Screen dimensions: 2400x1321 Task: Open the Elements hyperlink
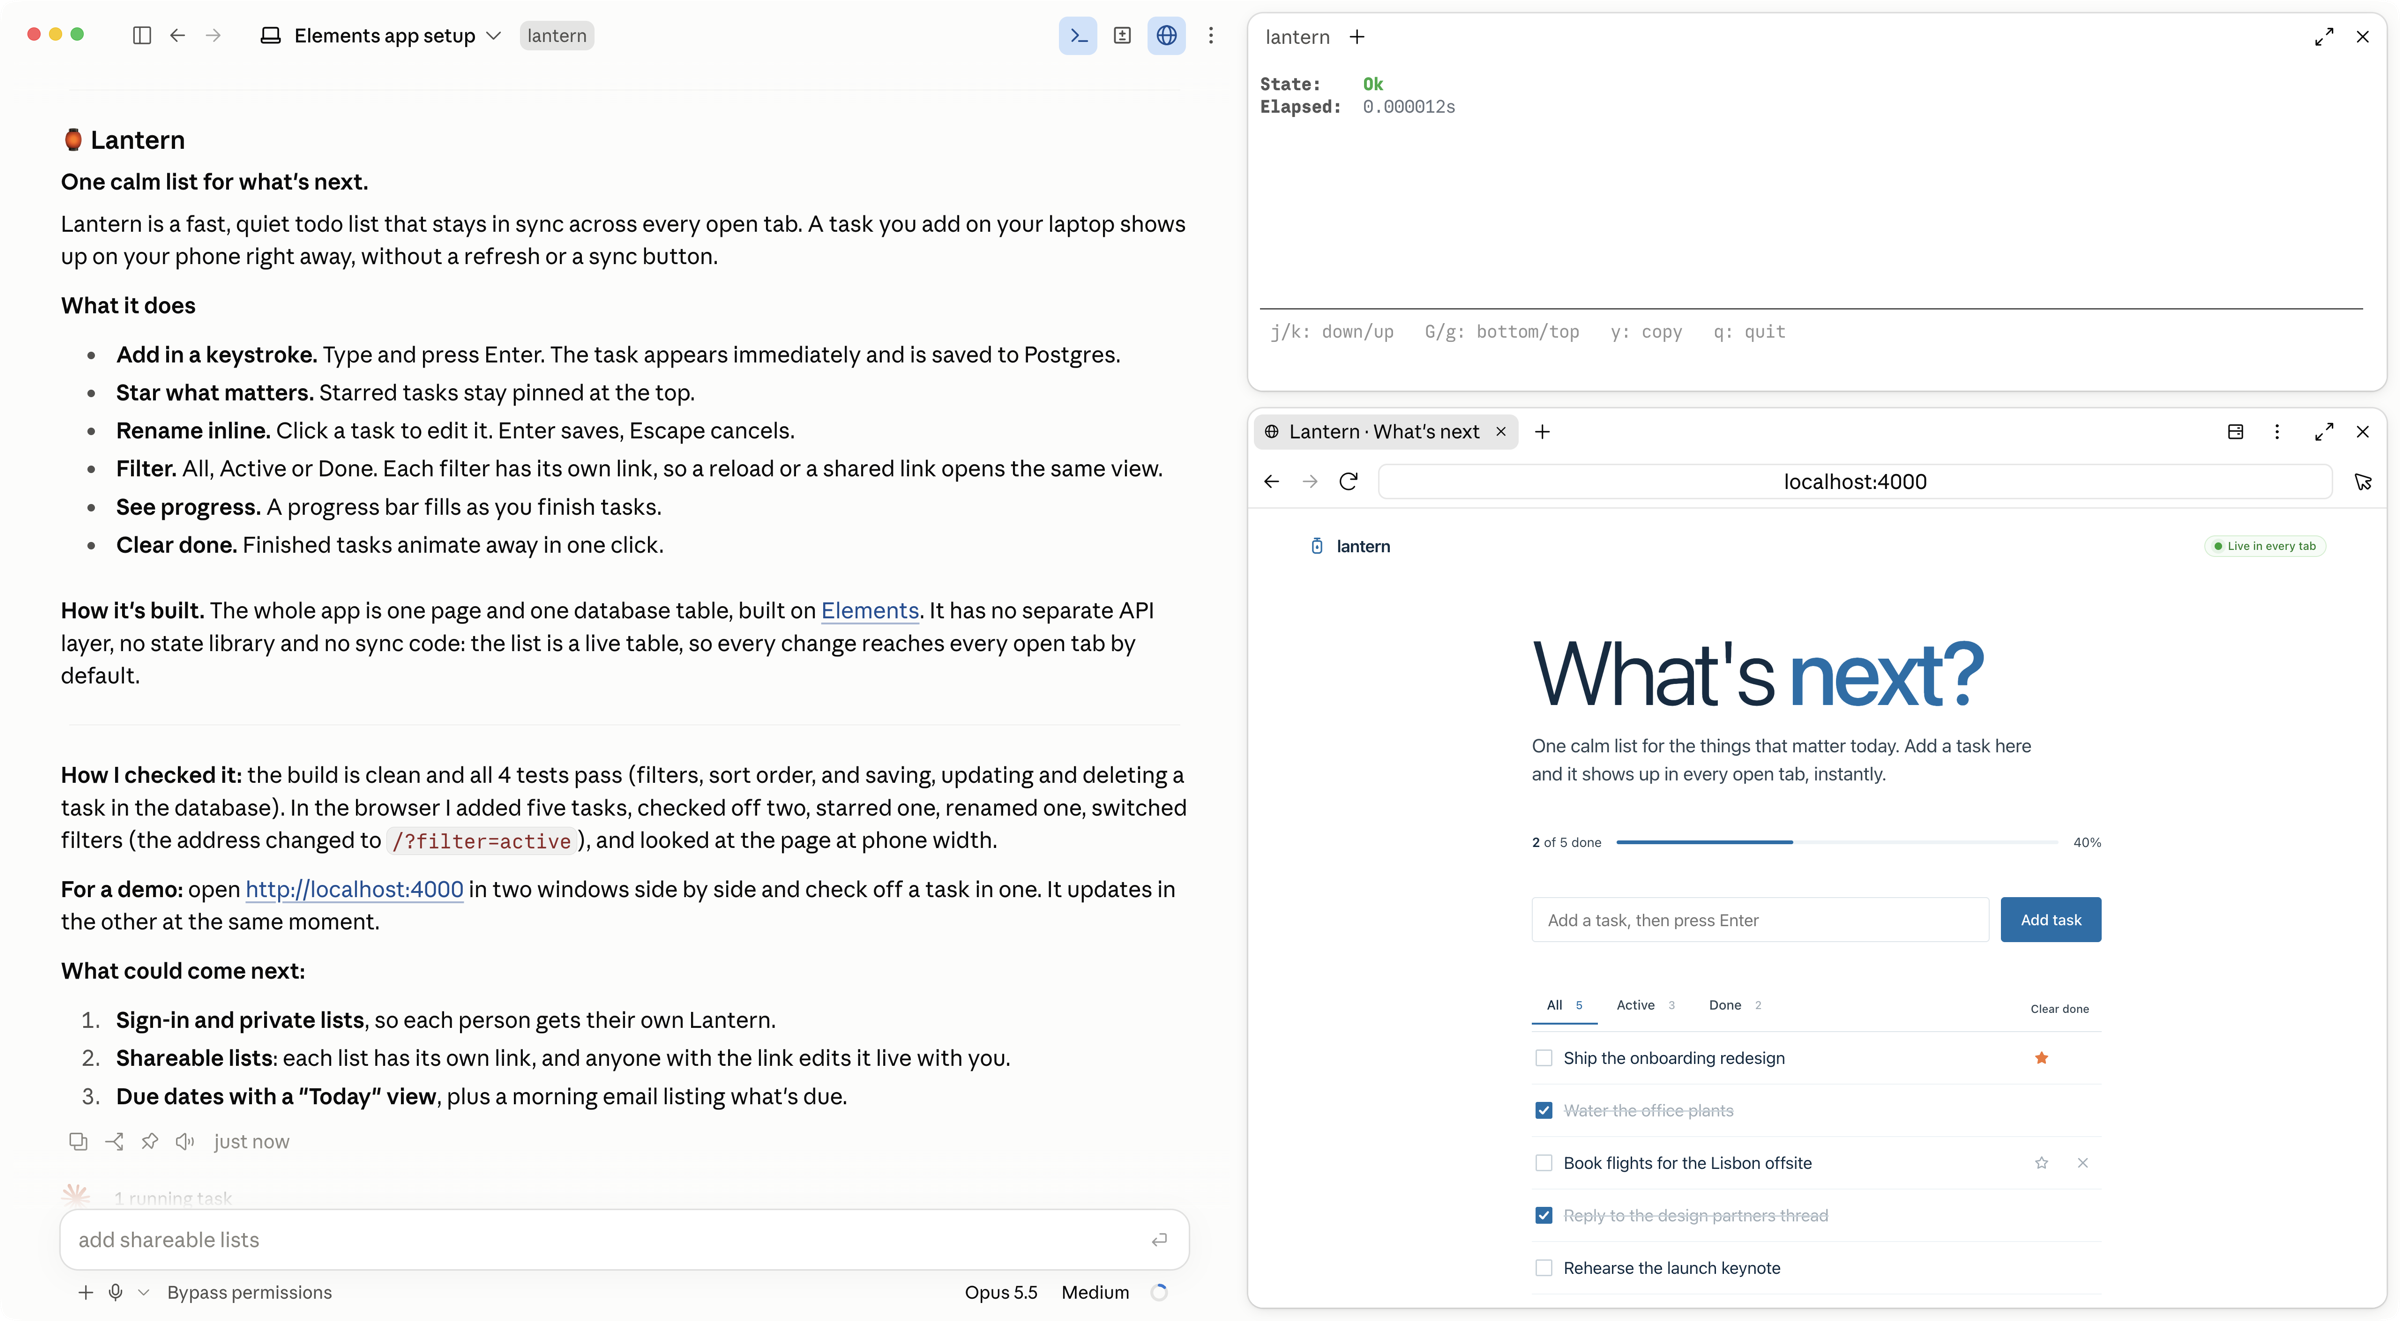point(869,610)
